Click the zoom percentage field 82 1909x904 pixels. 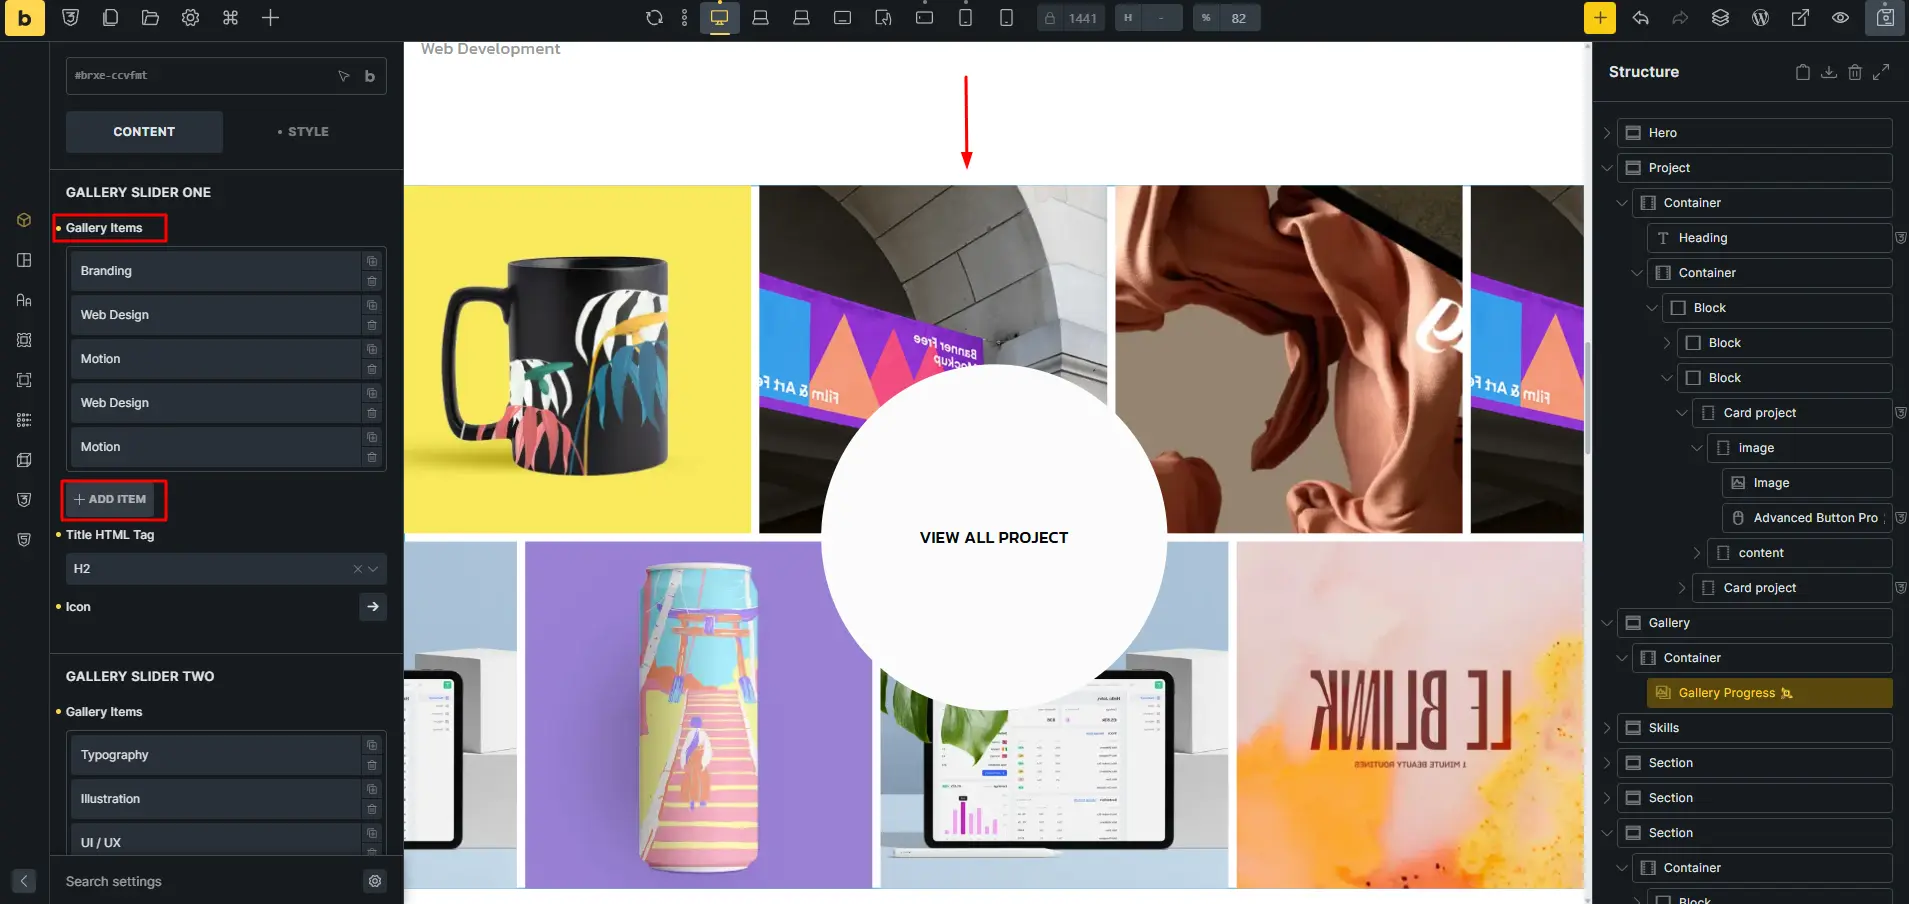click(x=1239, y=18)
